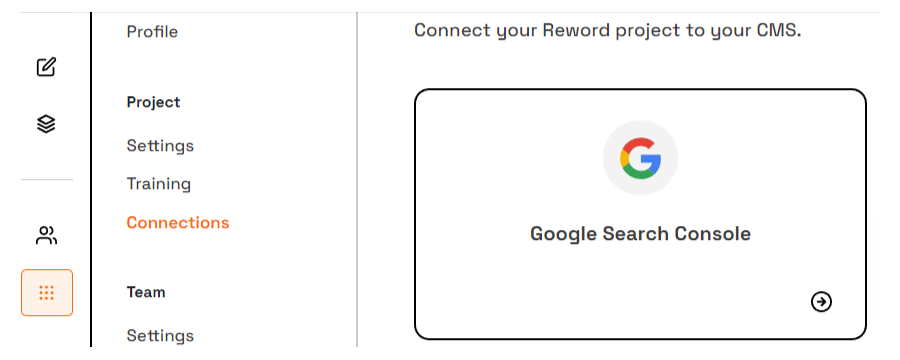Image resolution: width=900 pixels, height=360 pixels.
Task: Open the stacked layers icon in sidebar
Action: pyautogui.click(x=46, y=123)
